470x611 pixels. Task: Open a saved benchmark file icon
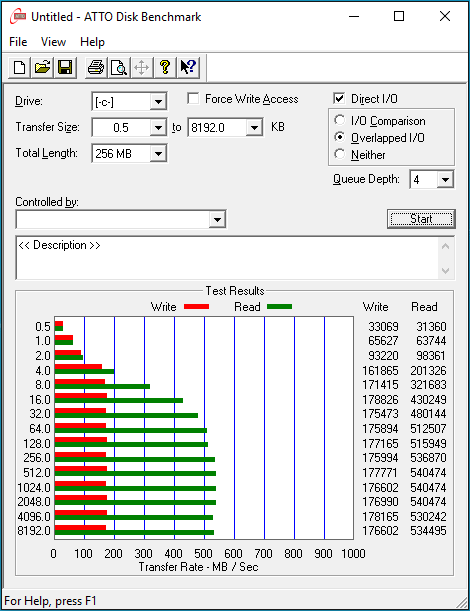[x=42, y=67]
